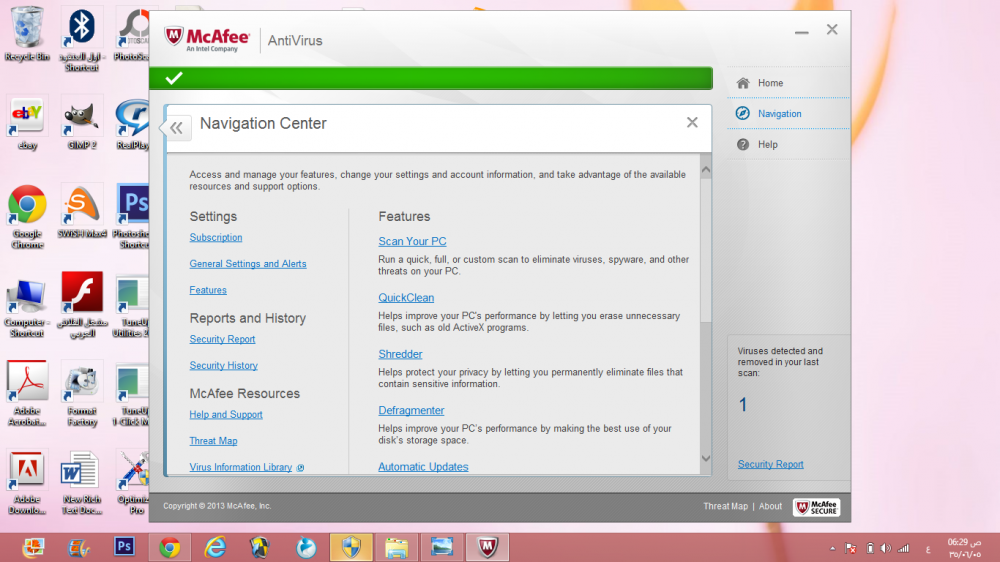Open the Shredder feature link

click(x=400, y=354)
